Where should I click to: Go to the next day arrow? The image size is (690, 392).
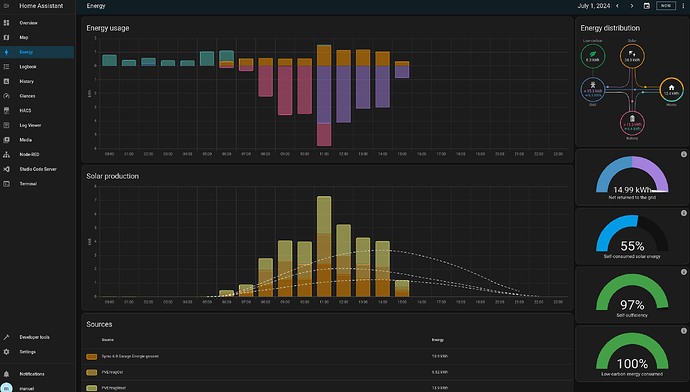tap(632, 6)
